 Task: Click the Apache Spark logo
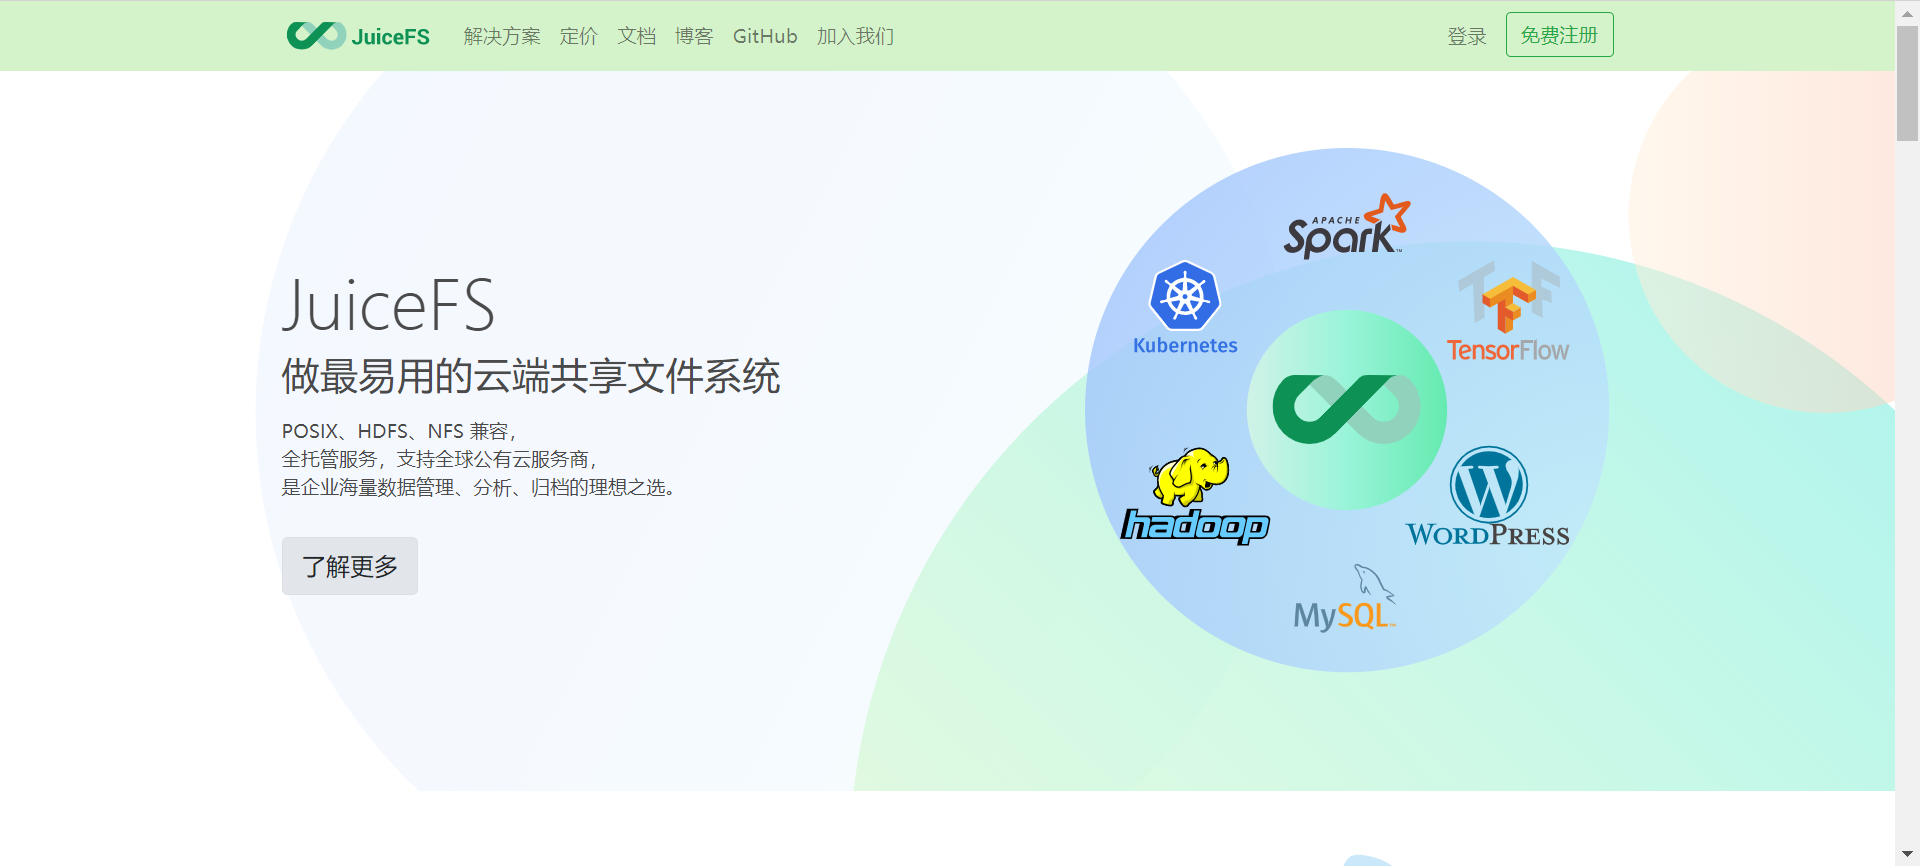point(1347,226)
